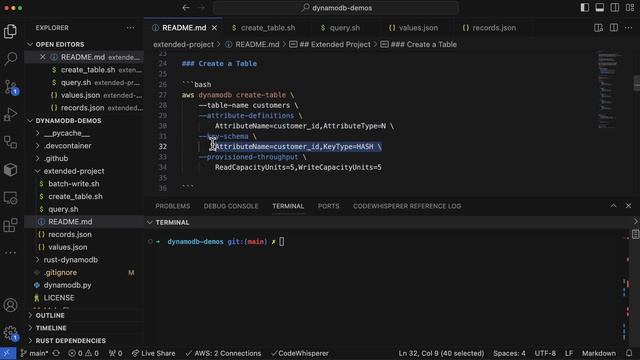
Task: Click extended-project breadcrumb
Action: click(183, 44)
